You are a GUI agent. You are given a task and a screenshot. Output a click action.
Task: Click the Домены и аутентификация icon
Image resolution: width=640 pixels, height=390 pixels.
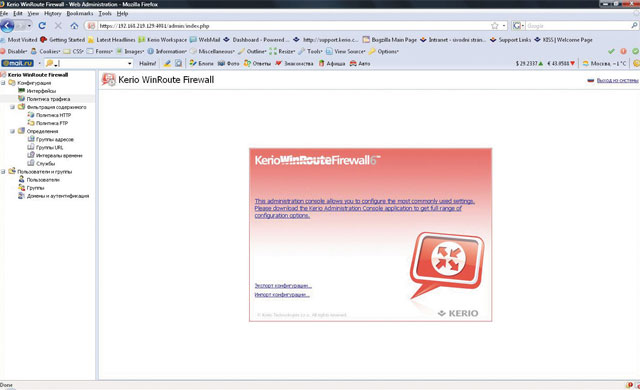[x=22, y=196]
